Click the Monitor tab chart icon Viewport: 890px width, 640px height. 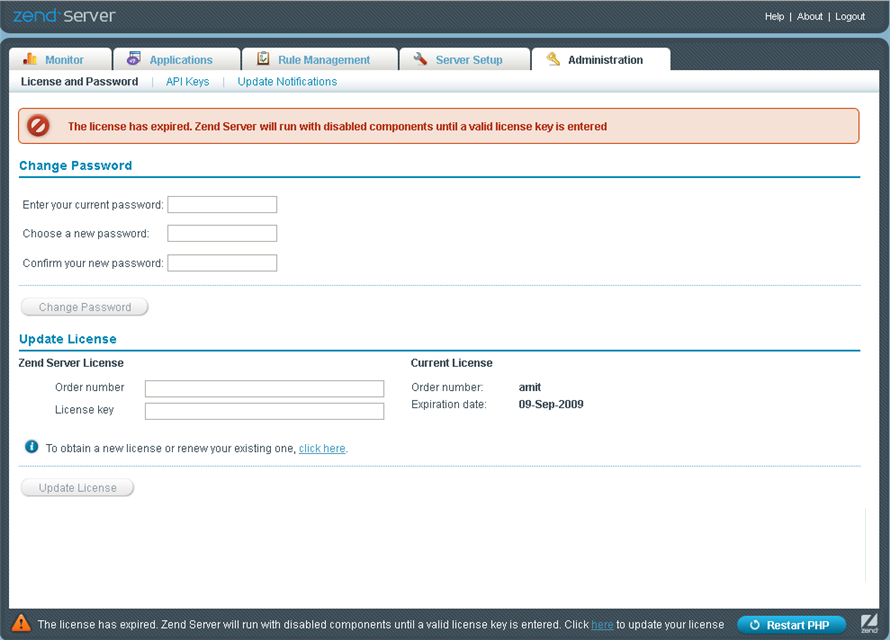[30, 59]
